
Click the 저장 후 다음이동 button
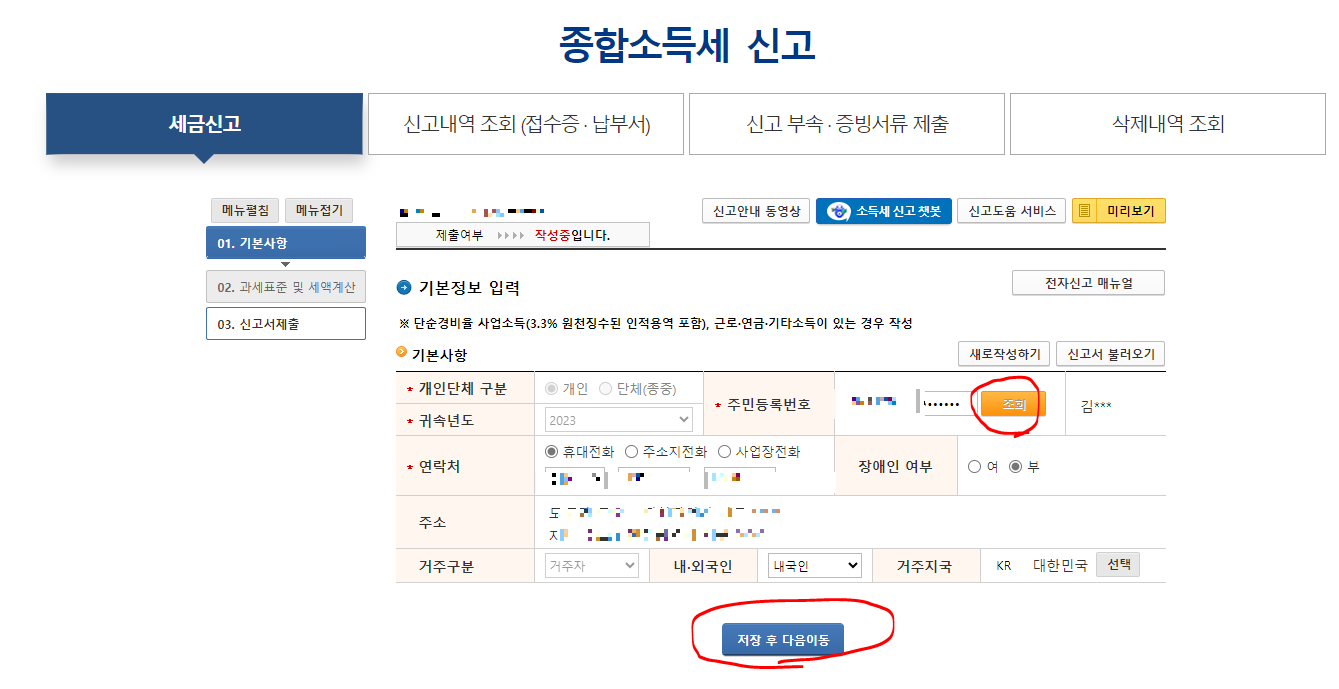pyautogui.click(x=783, y=639)
